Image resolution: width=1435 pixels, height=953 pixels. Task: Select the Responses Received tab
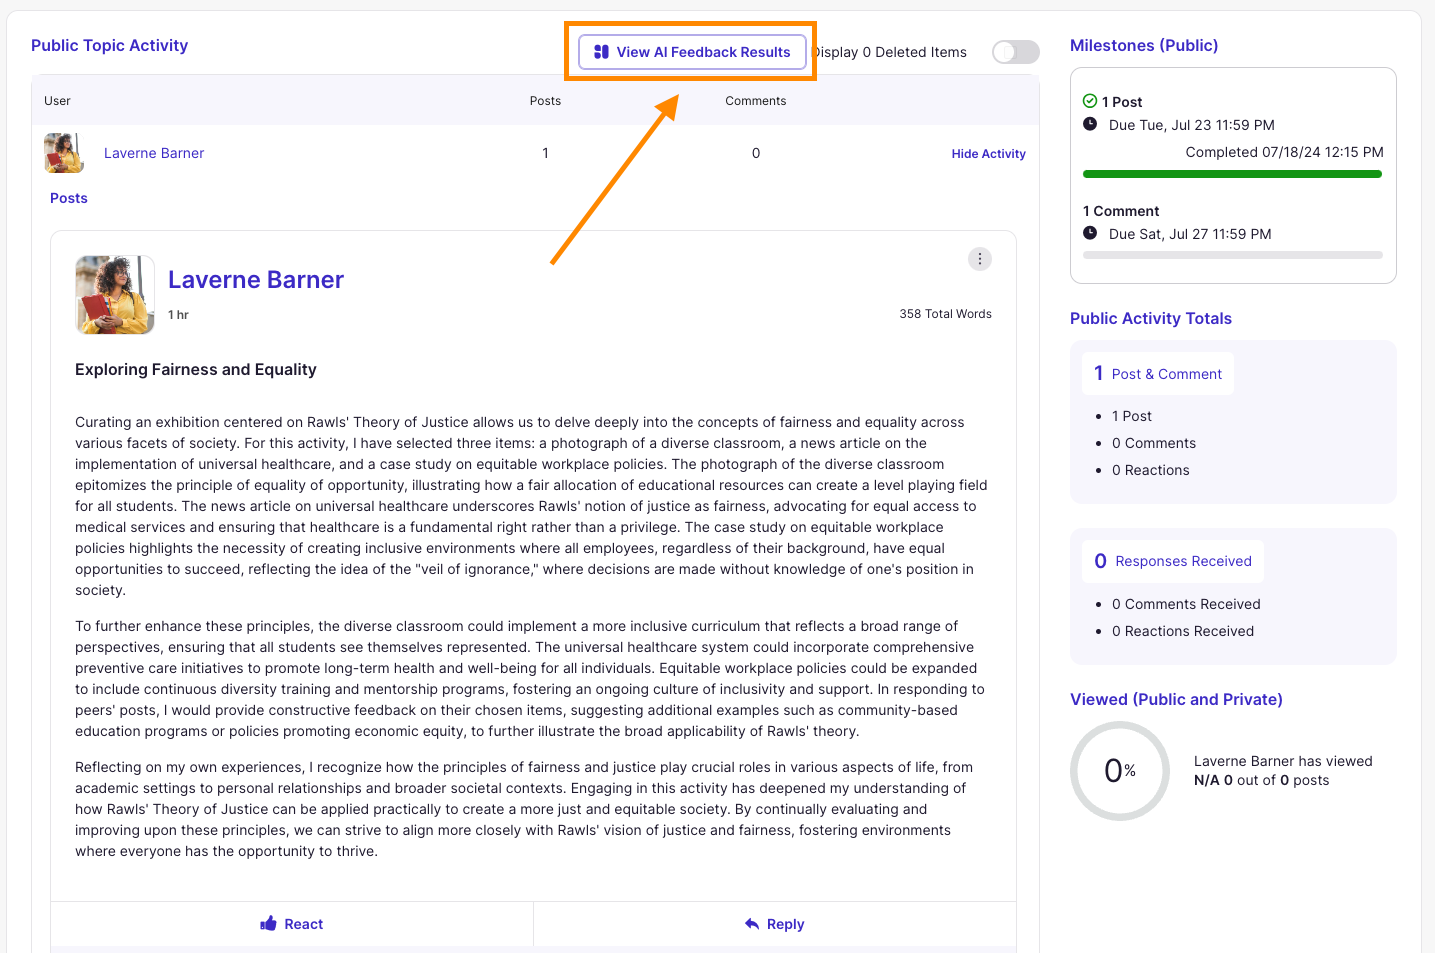tap(1173, 561)
